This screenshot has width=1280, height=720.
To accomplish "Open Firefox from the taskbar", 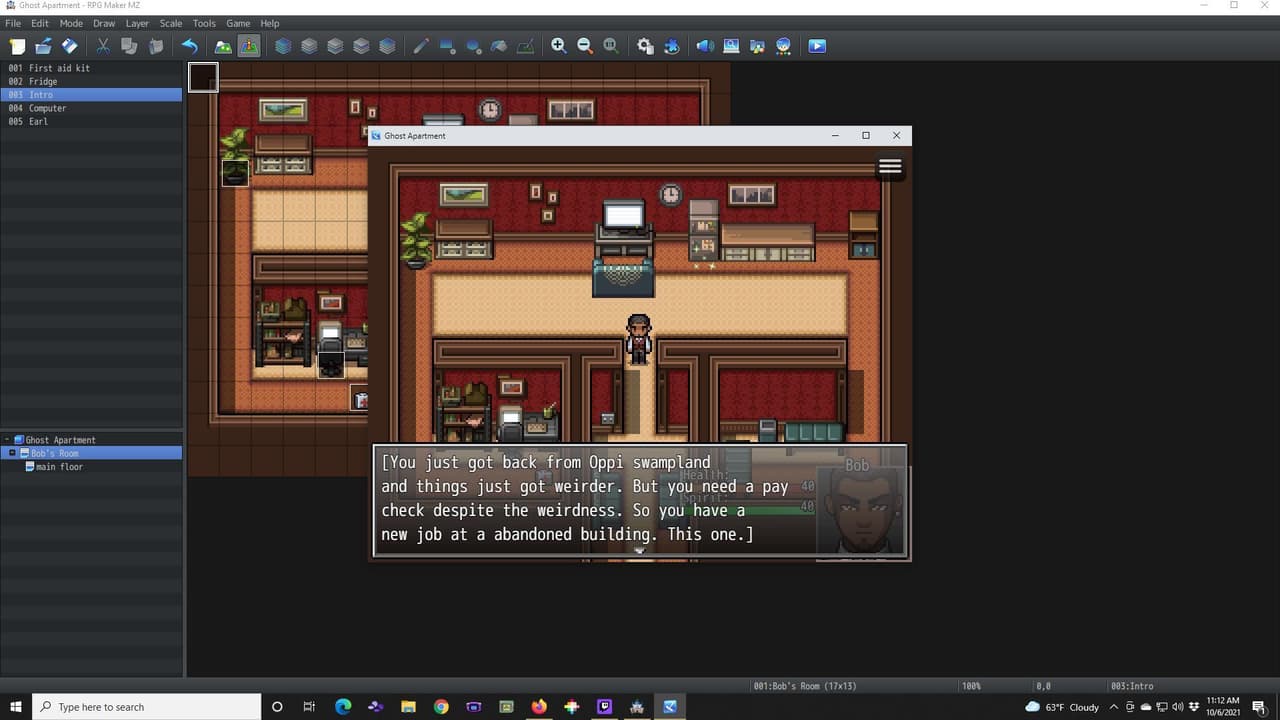I will coord(539,707).
